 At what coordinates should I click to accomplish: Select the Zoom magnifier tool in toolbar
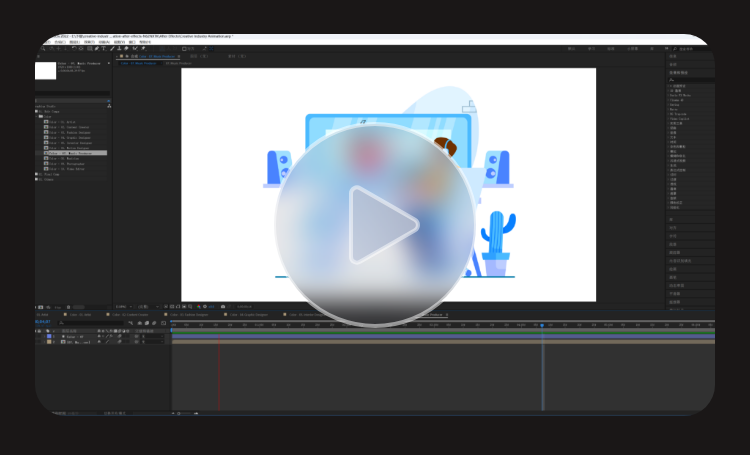[x=43, y=49]
